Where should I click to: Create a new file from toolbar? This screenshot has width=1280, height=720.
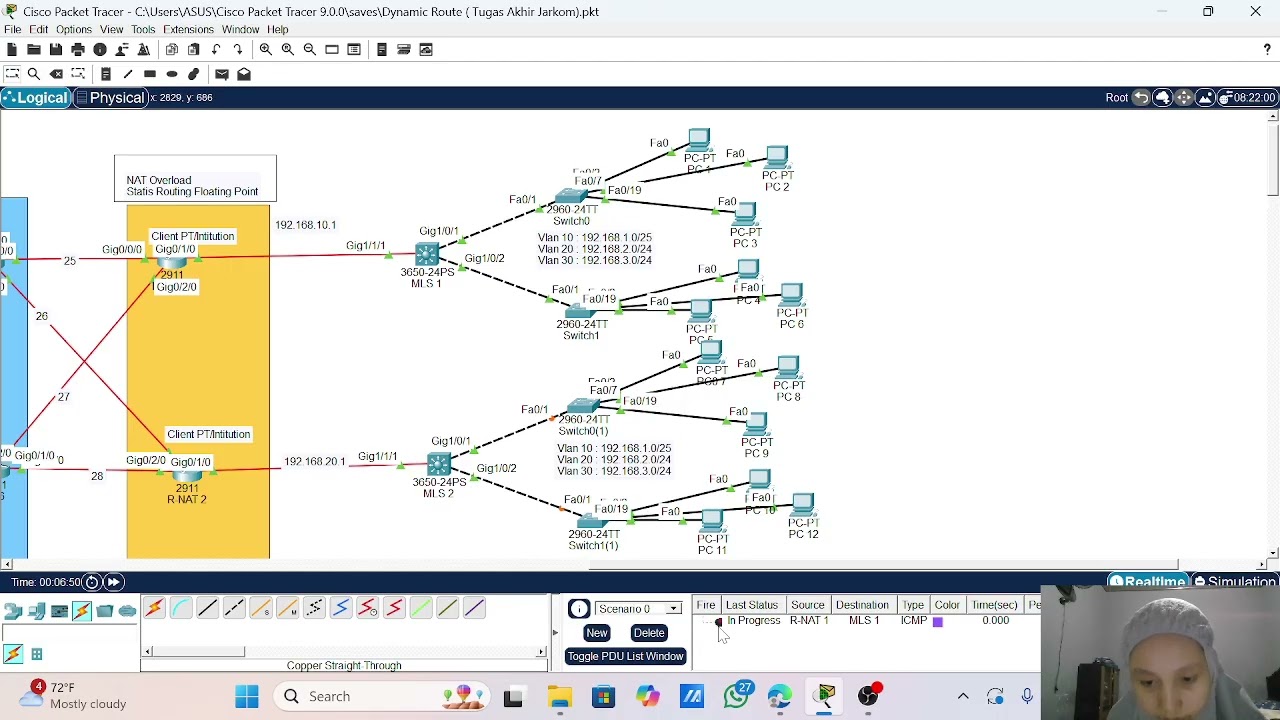pyautogui.click(x=11, y=49)
